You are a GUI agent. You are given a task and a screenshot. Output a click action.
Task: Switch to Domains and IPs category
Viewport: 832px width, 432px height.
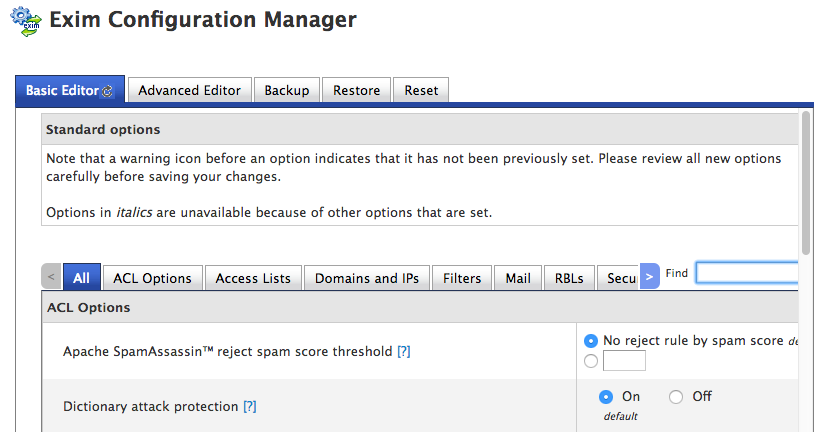[366, 278]
